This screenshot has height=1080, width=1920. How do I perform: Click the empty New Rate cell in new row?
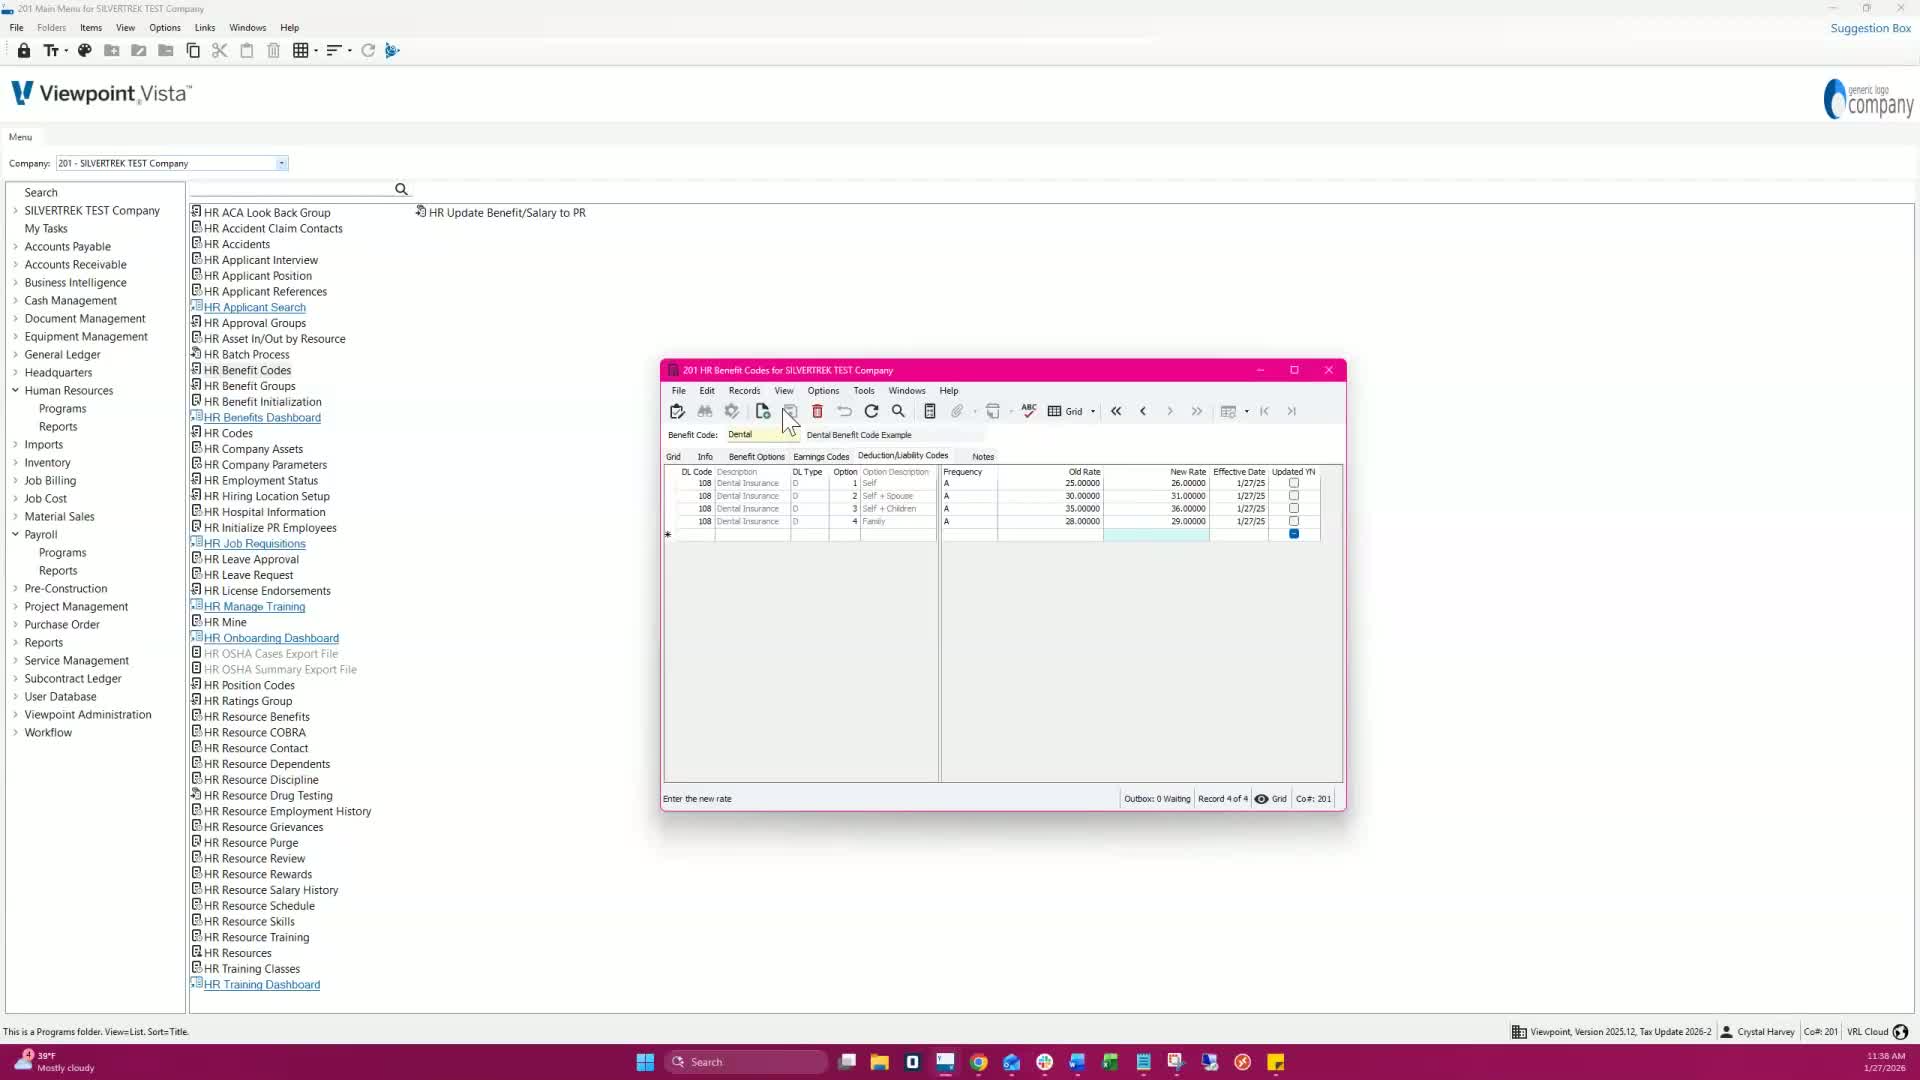(1155, 535)
